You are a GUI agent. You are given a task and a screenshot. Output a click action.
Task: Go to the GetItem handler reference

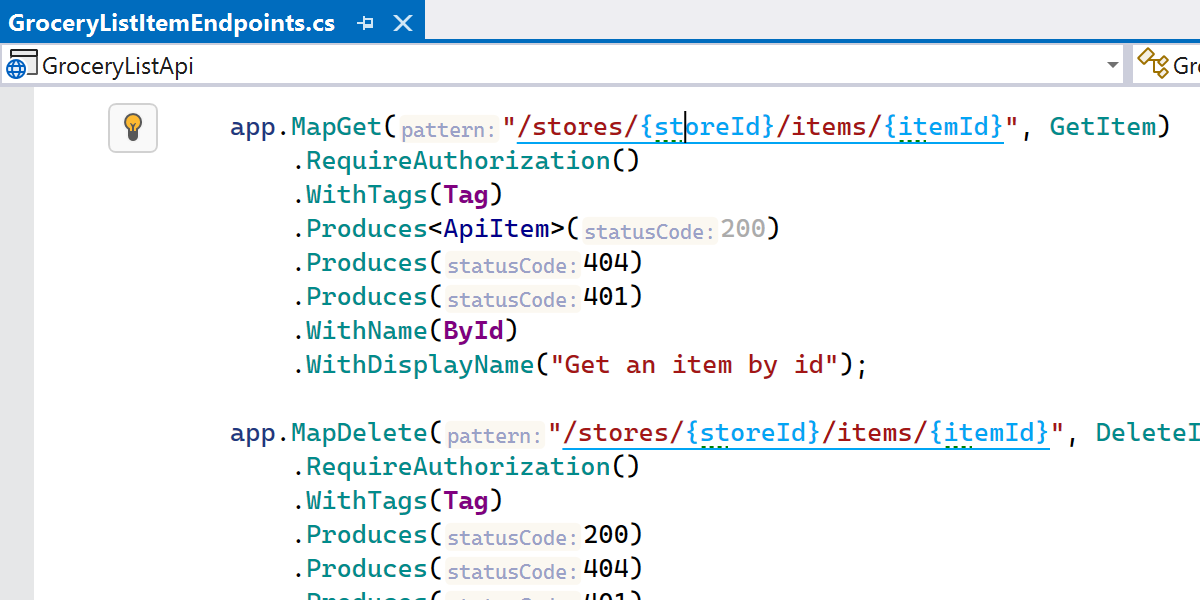1102,127
